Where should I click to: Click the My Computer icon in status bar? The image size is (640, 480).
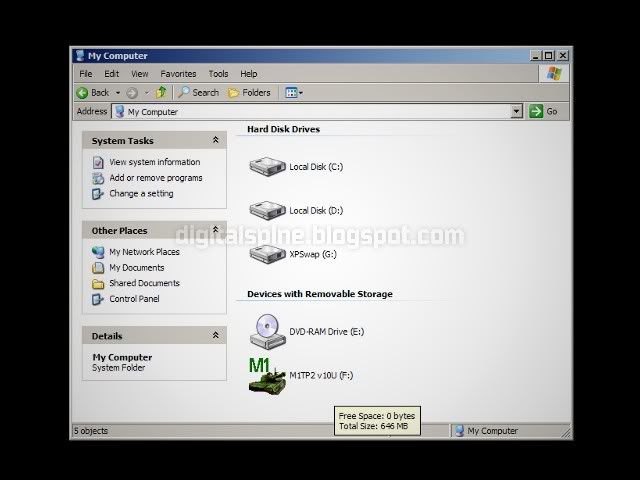[460, 431]
